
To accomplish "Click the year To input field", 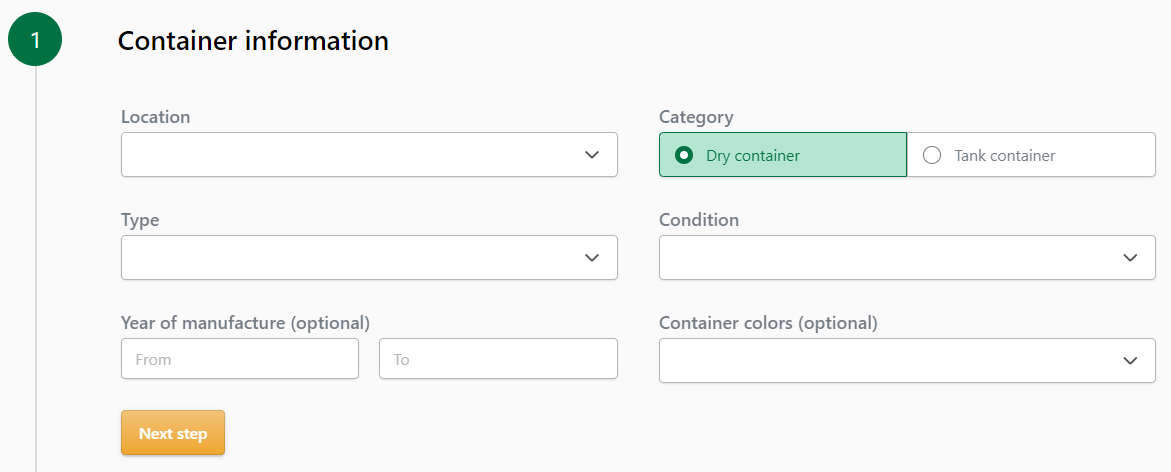I will pos(497,359).
